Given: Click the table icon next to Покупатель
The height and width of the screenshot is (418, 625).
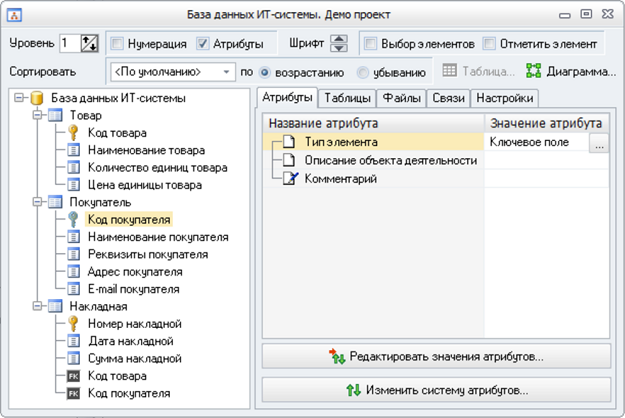Looking at the screenshot, I should pos(55,202).
